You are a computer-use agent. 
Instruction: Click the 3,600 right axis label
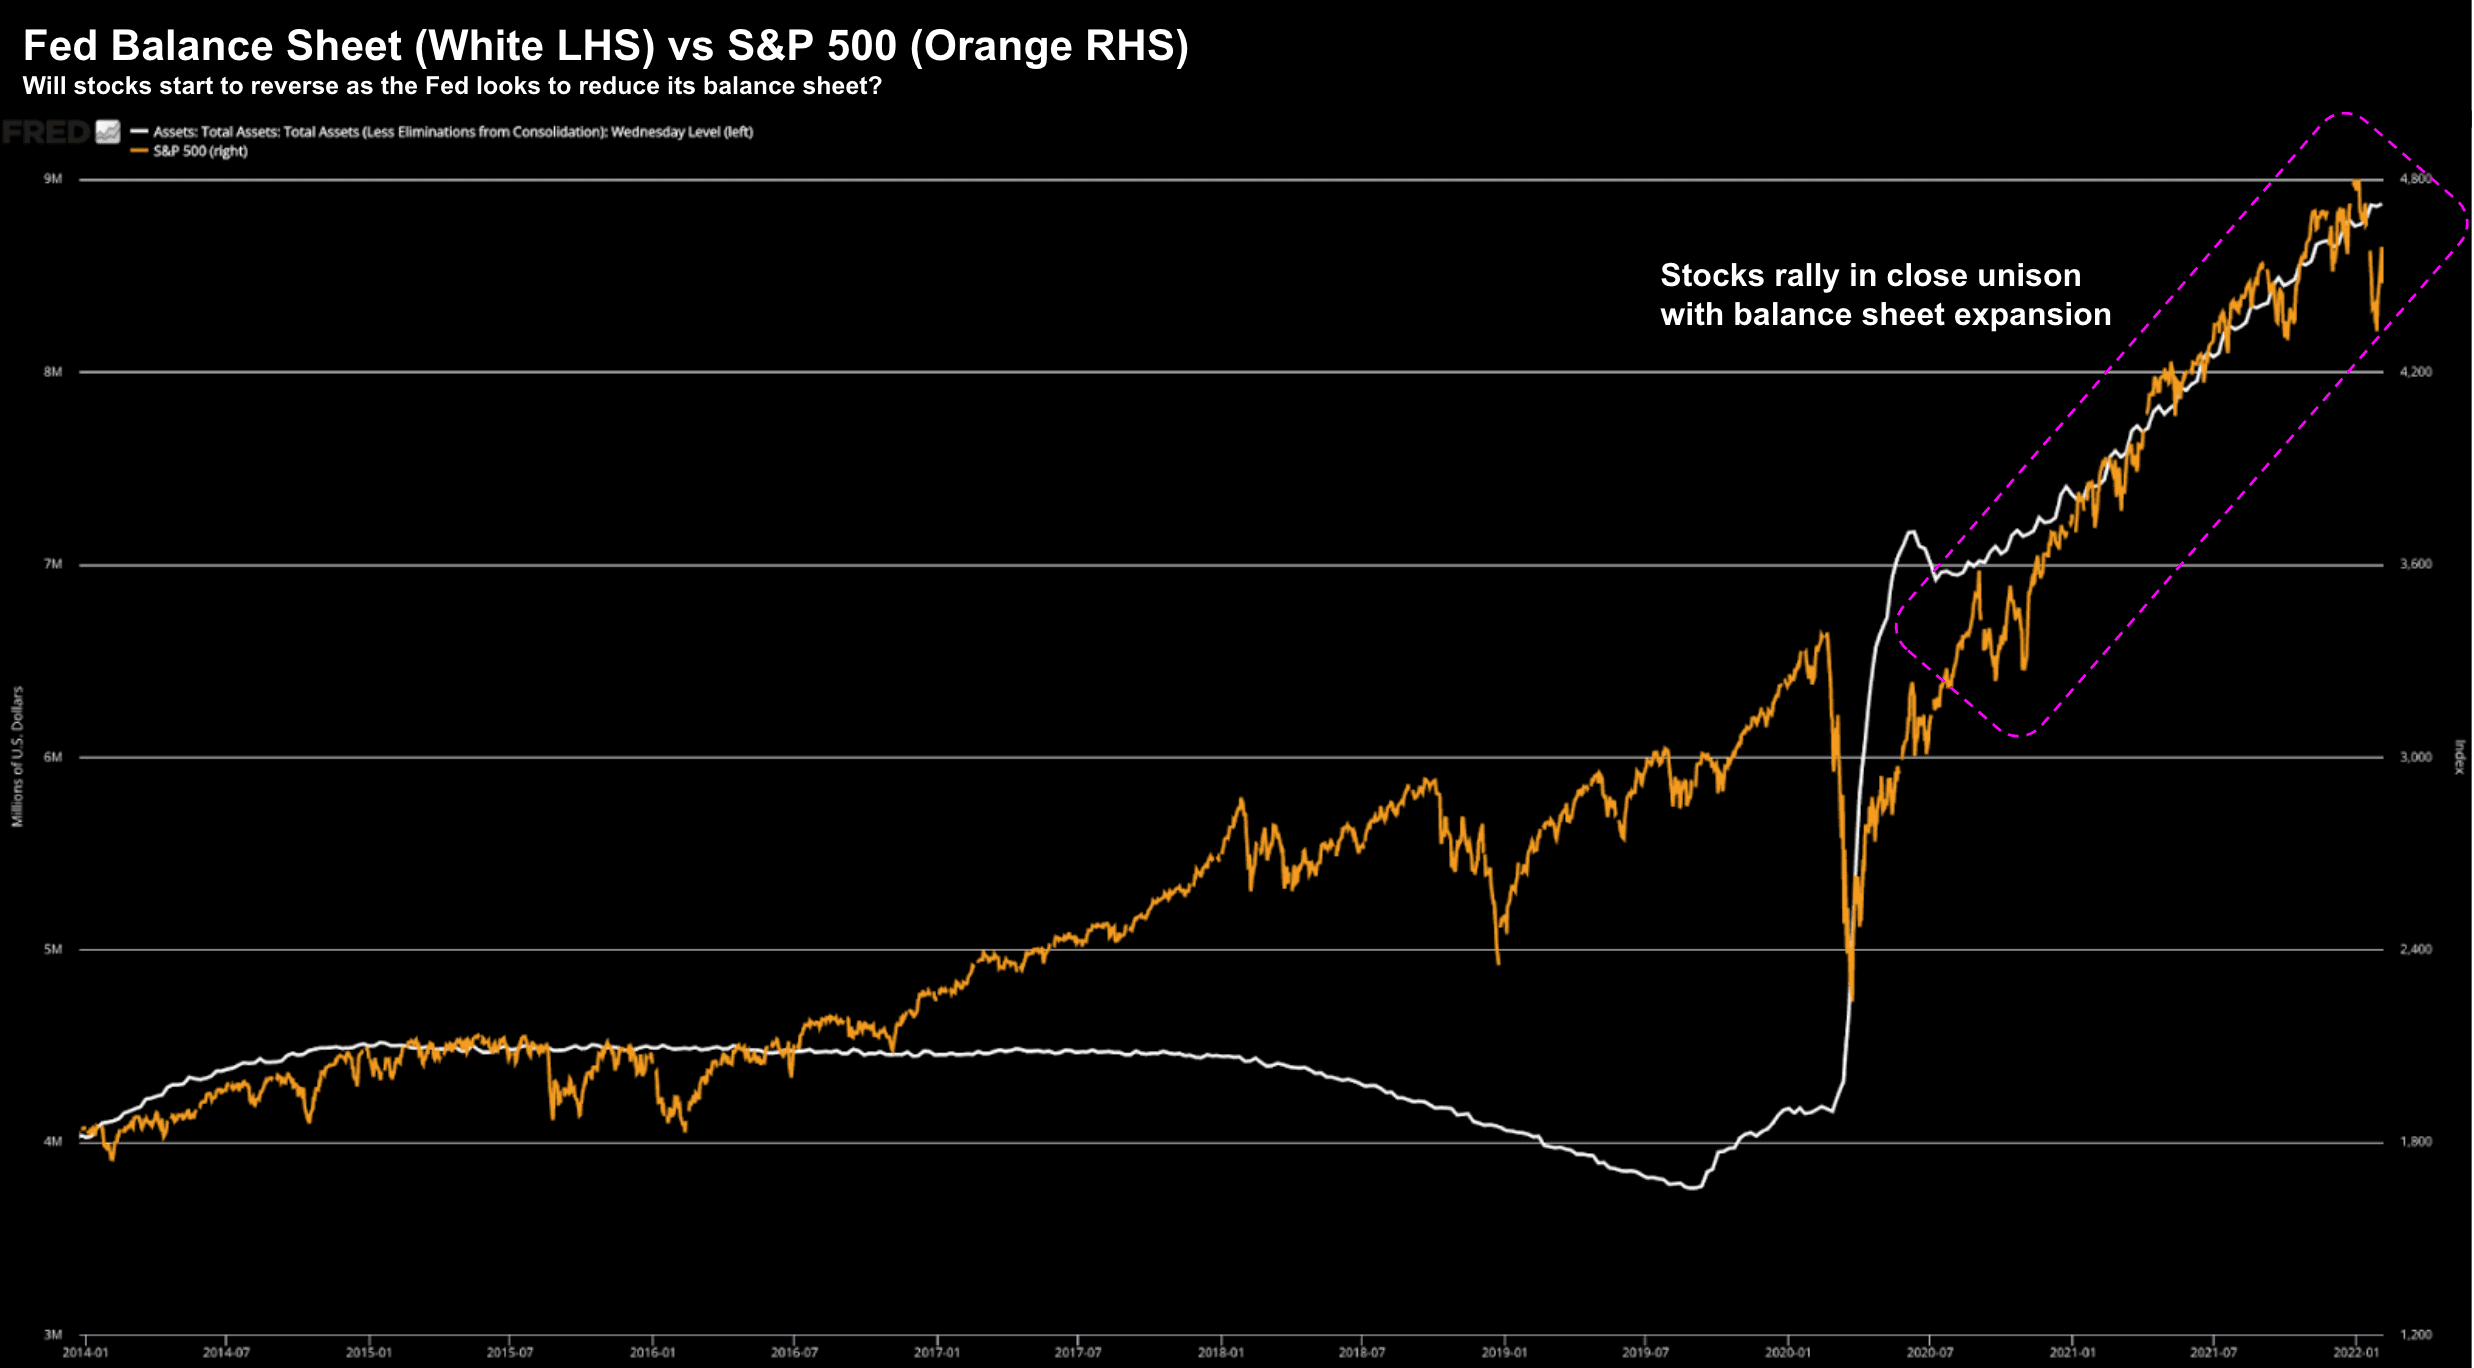point(2415,564)
